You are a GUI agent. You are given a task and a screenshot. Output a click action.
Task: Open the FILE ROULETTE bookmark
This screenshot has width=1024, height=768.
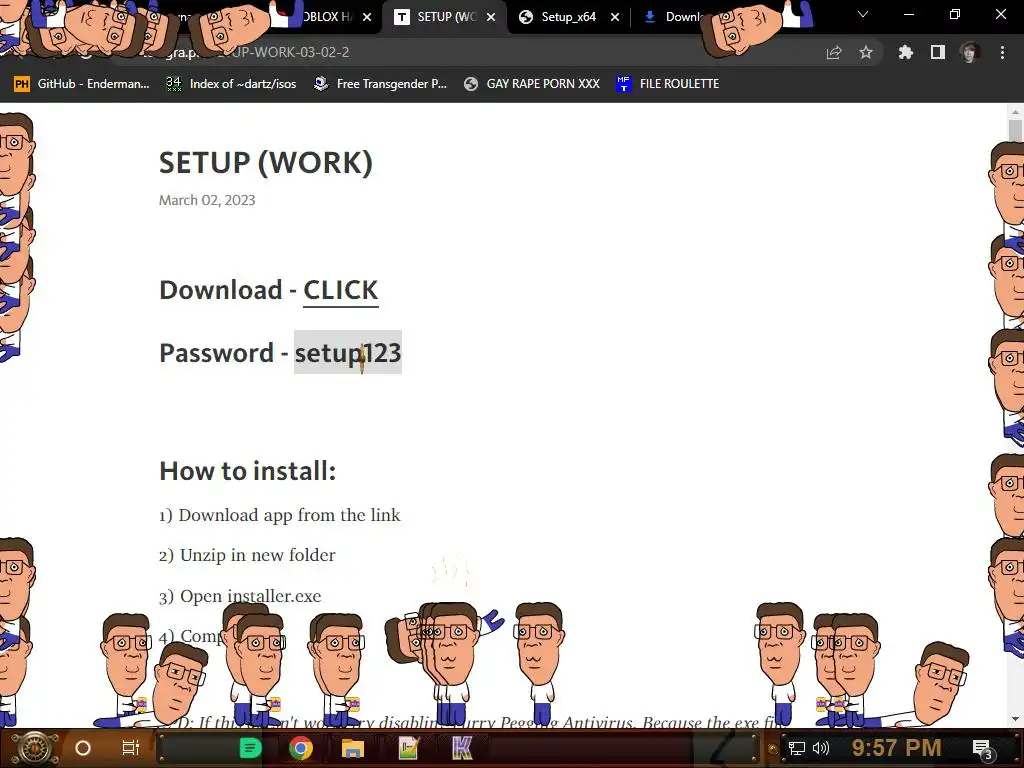click(x=667, y=84)
